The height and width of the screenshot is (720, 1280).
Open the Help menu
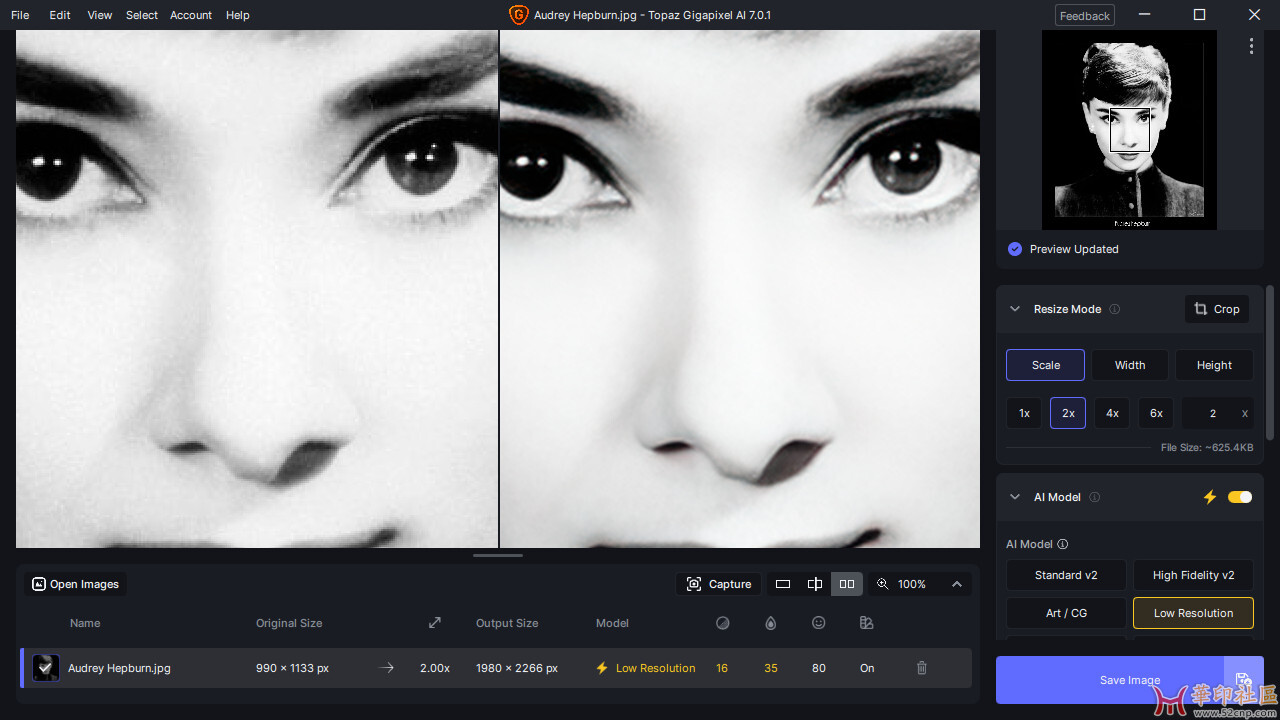(238, 15)
